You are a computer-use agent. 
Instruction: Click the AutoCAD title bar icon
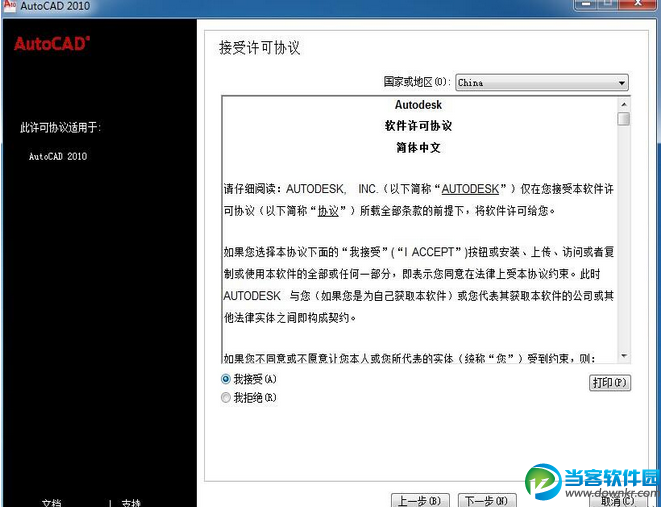[x=9, y=5]
